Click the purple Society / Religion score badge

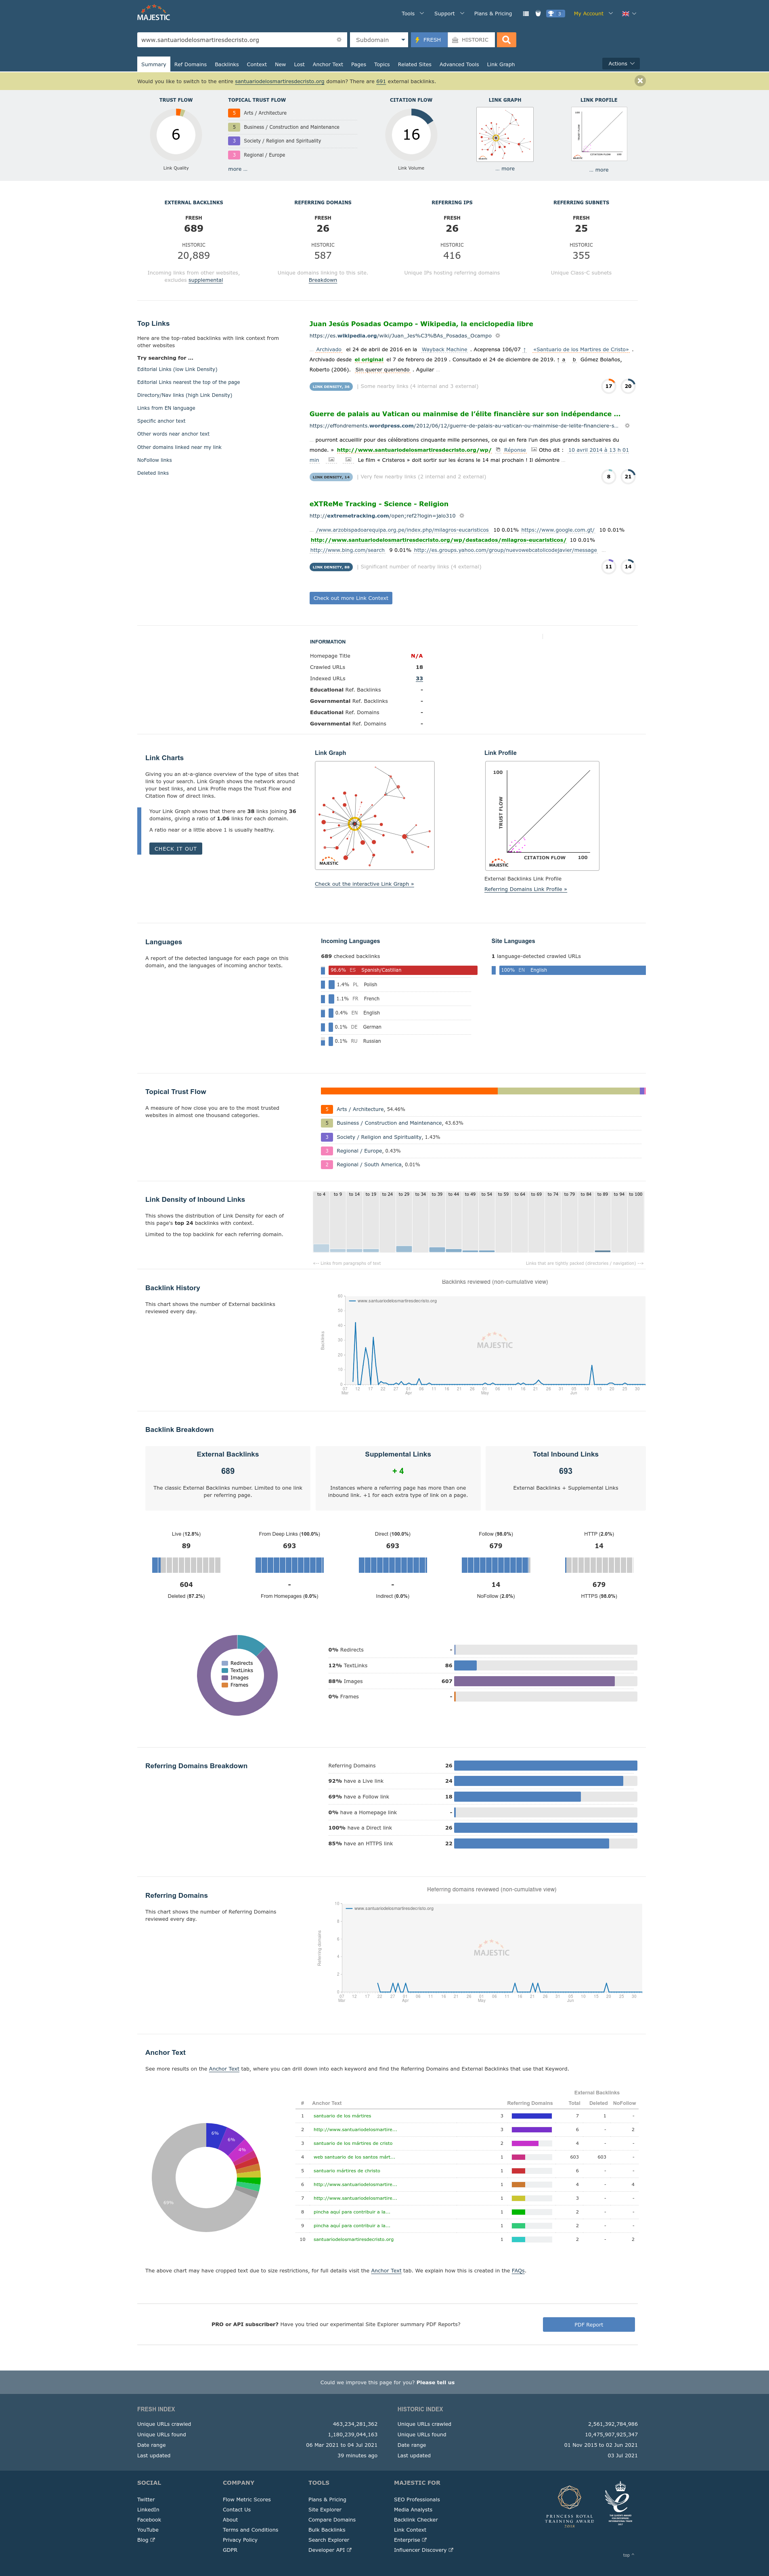(234, 141)
